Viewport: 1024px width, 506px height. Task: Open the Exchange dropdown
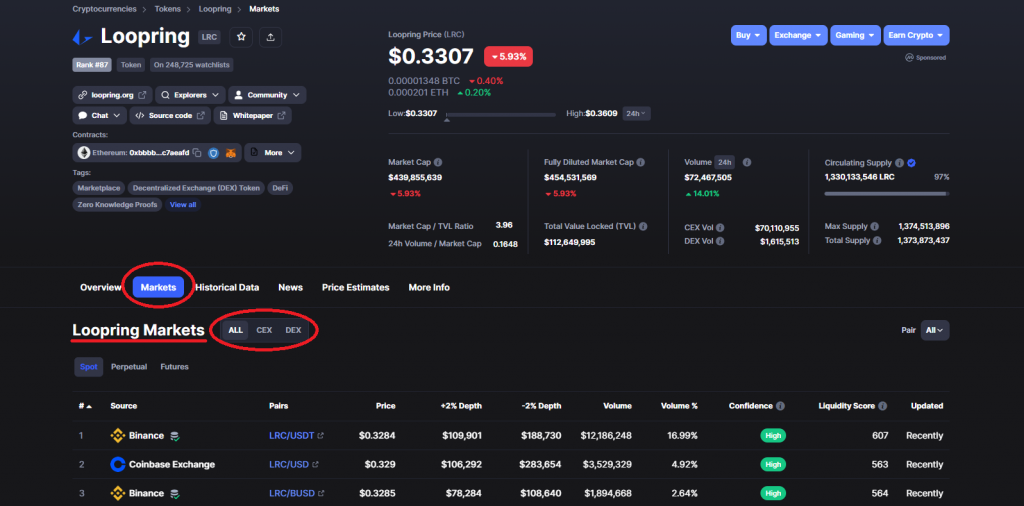(x=798, y=35)
